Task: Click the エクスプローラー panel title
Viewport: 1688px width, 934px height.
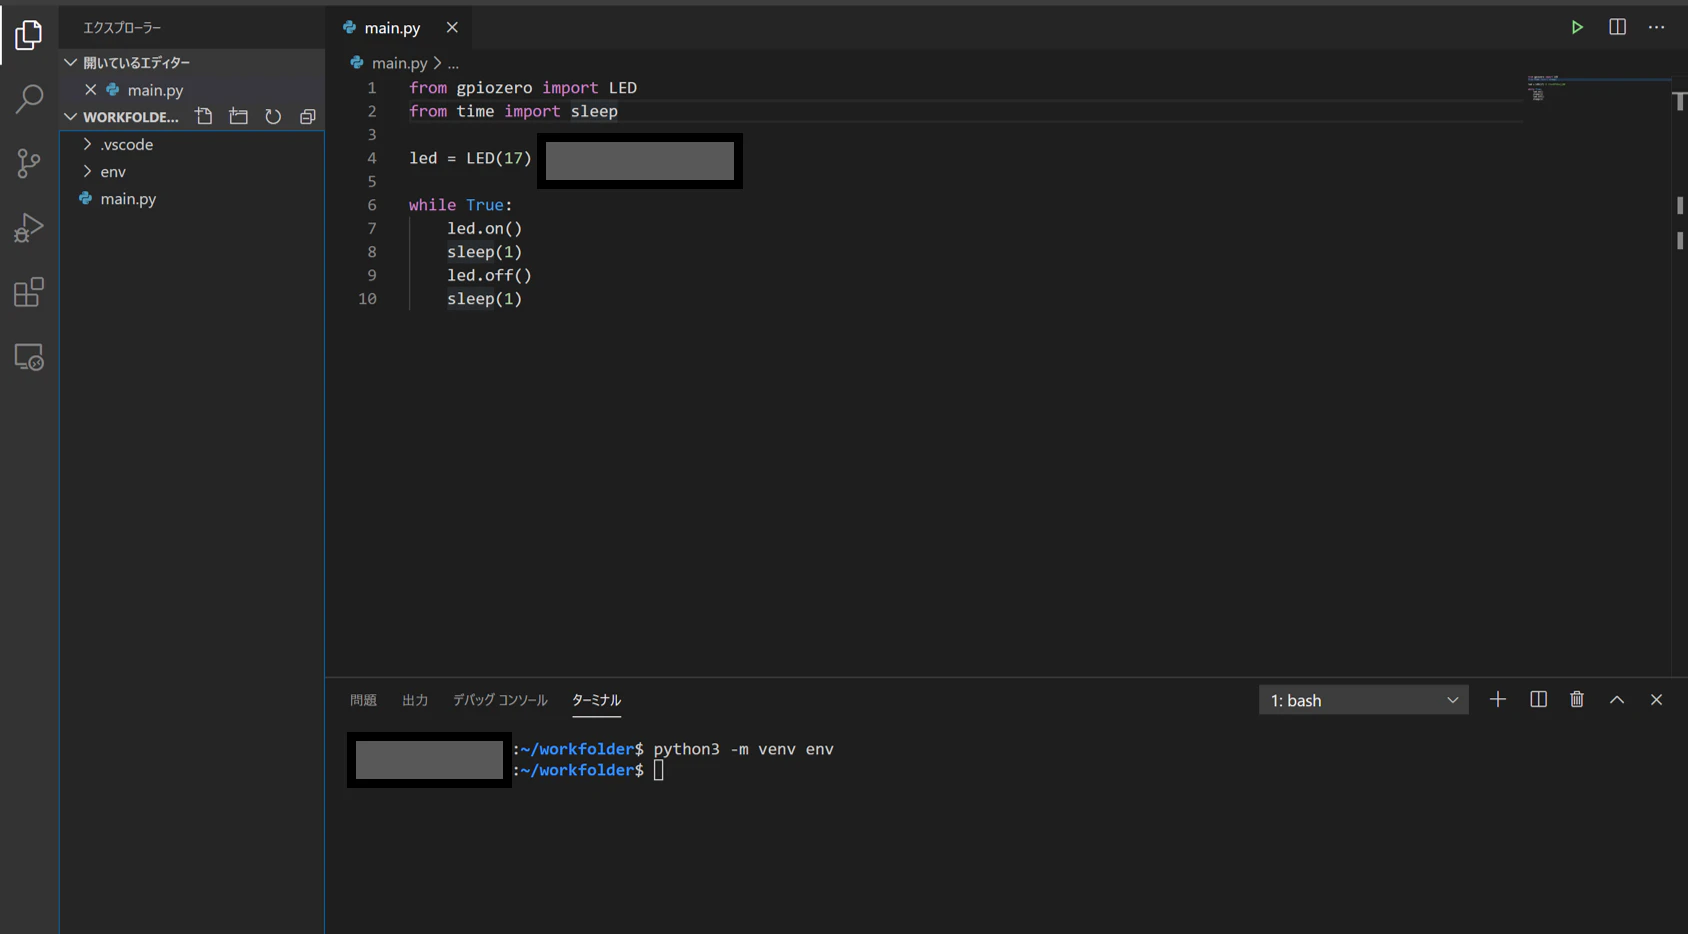Action: pos(122,27)
